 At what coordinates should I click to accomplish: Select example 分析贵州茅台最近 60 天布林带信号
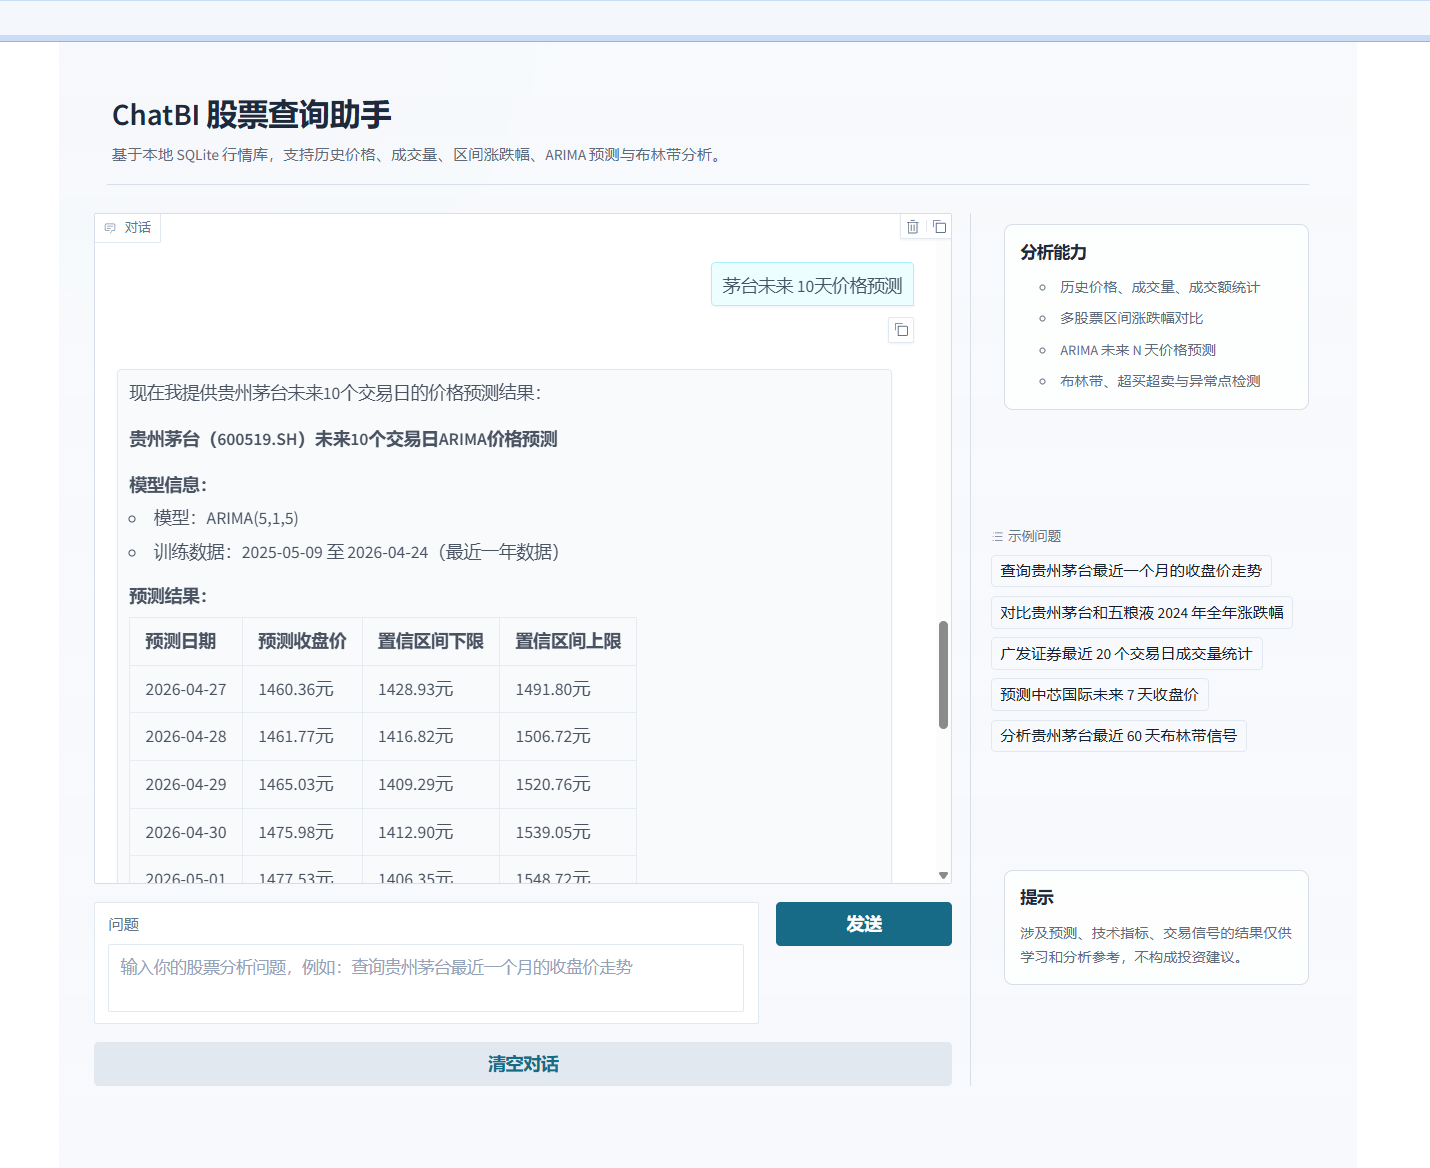[x=1118, y=736]
